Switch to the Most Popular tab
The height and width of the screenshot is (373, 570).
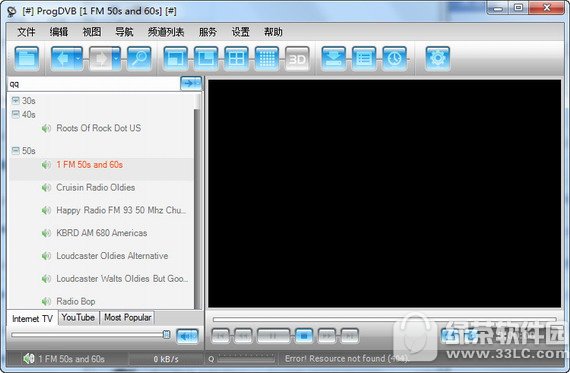128,317
